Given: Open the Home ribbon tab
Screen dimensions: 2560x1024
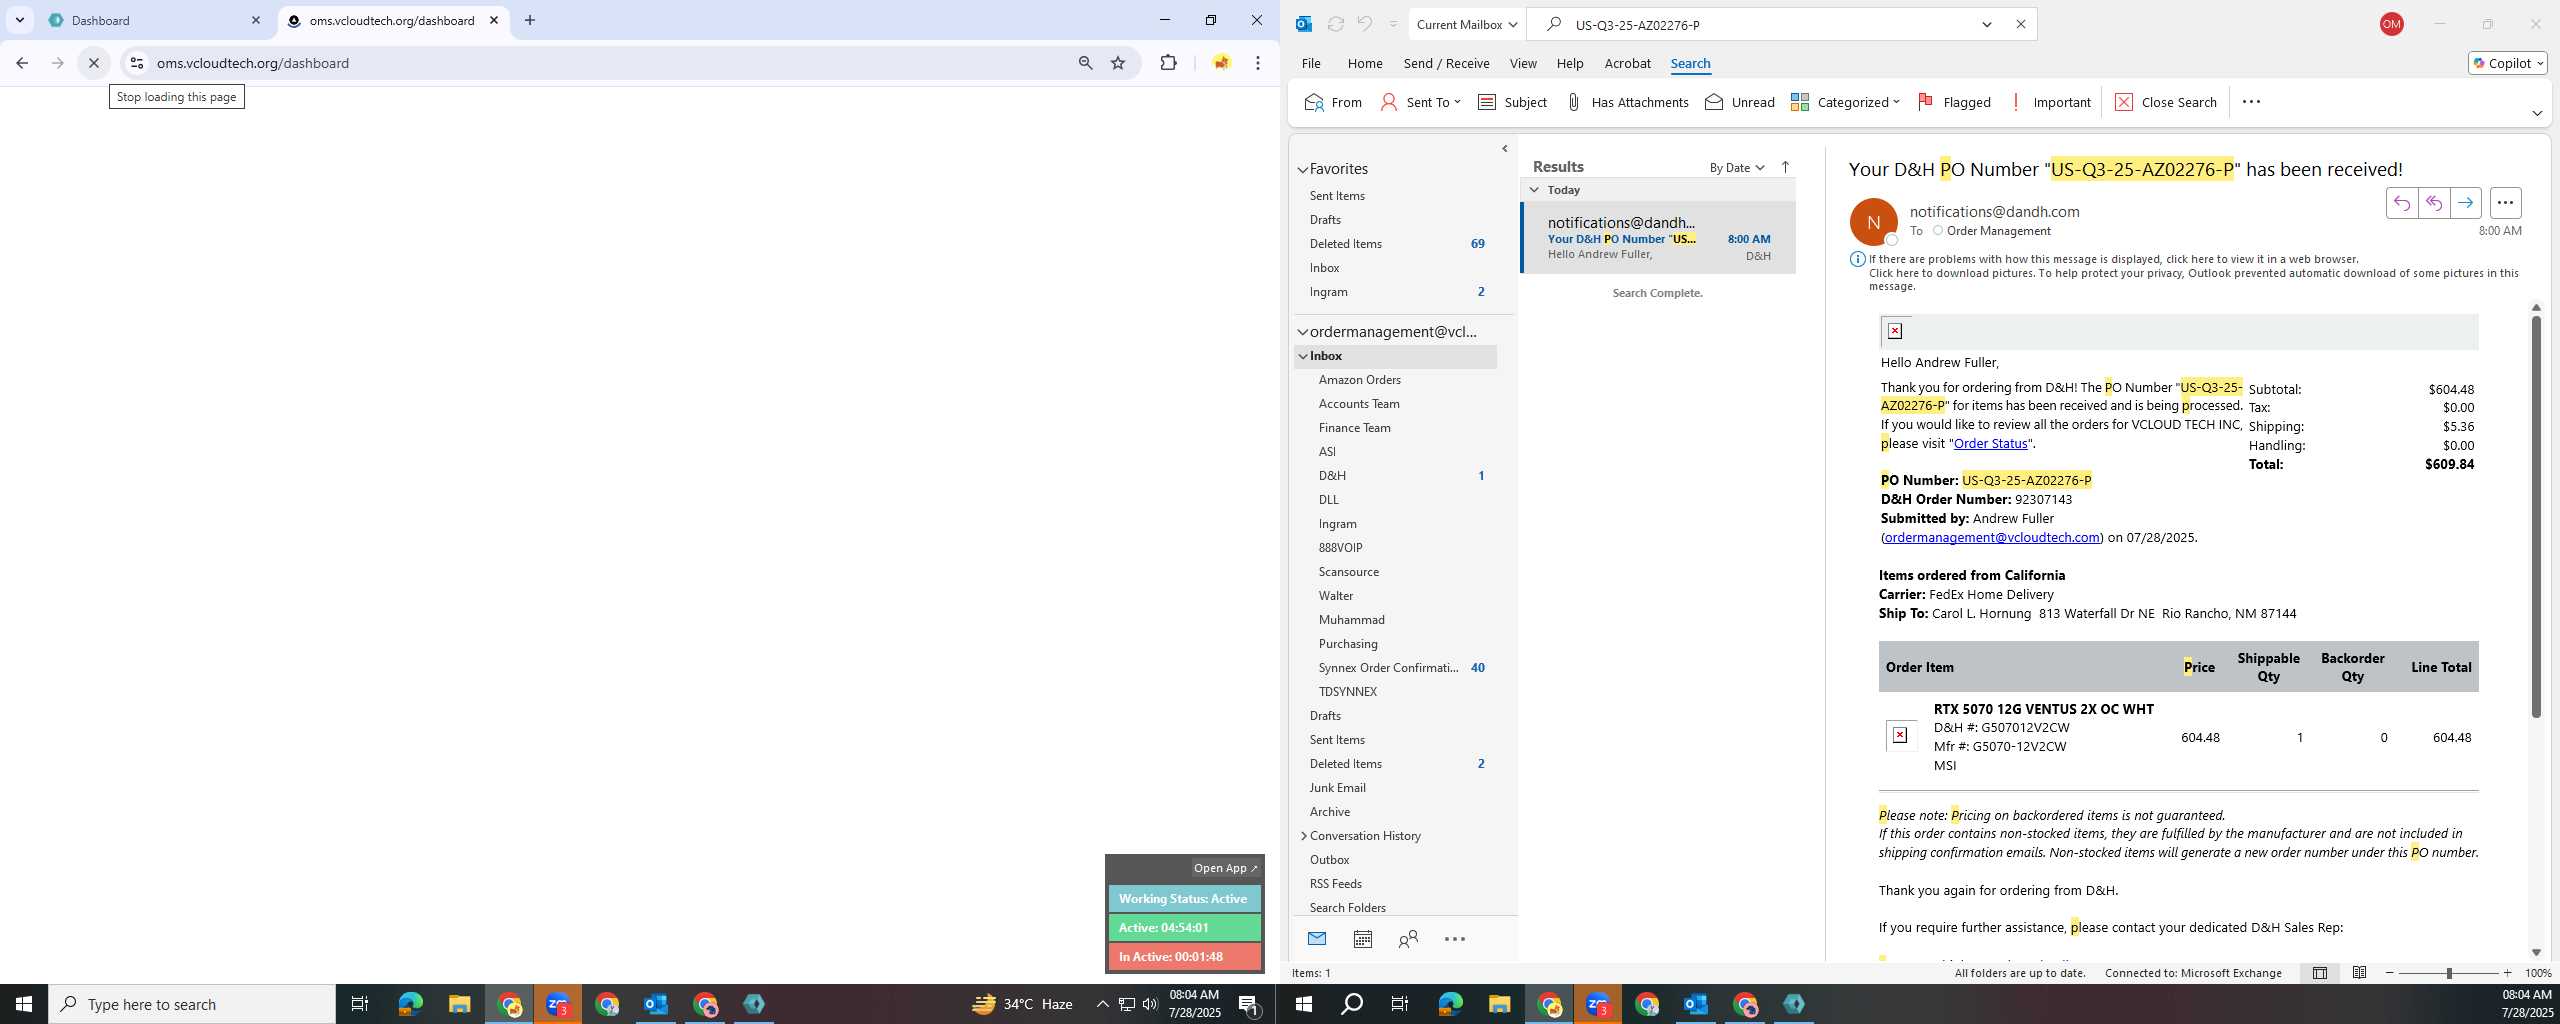Looking at the screenshot, I should coord(1365,63).
